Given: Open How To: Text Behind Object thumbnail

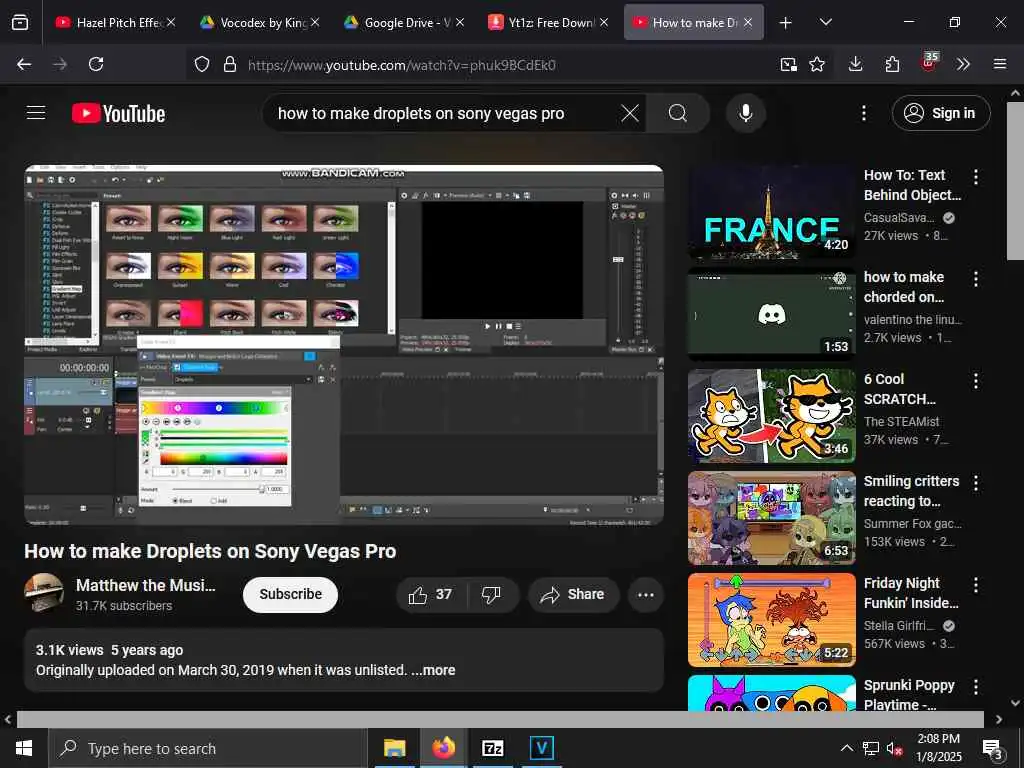Looking at the screenshot, I should coord(771,212).
